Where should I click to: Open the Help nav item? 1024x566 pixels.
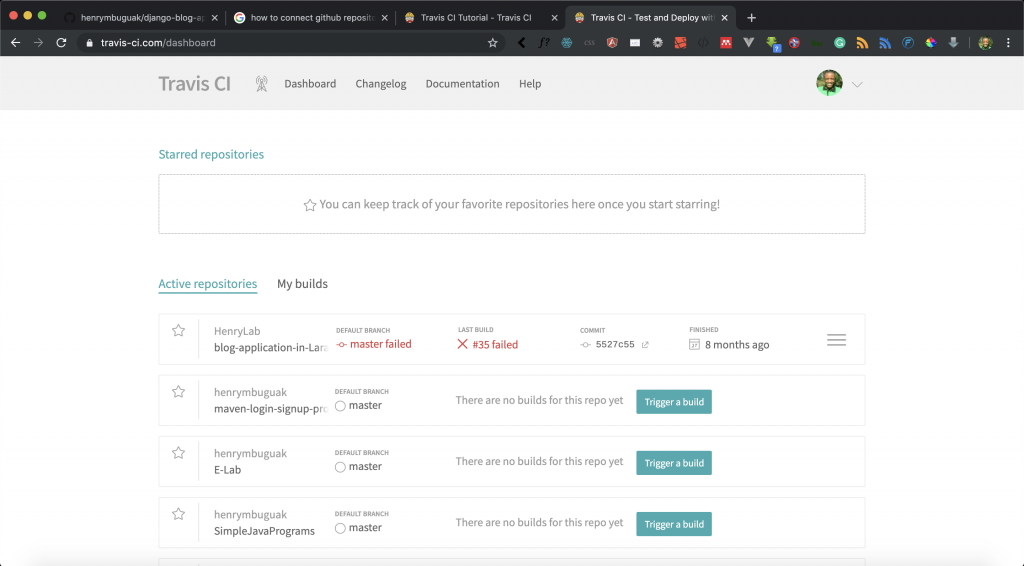coord(530,84)
